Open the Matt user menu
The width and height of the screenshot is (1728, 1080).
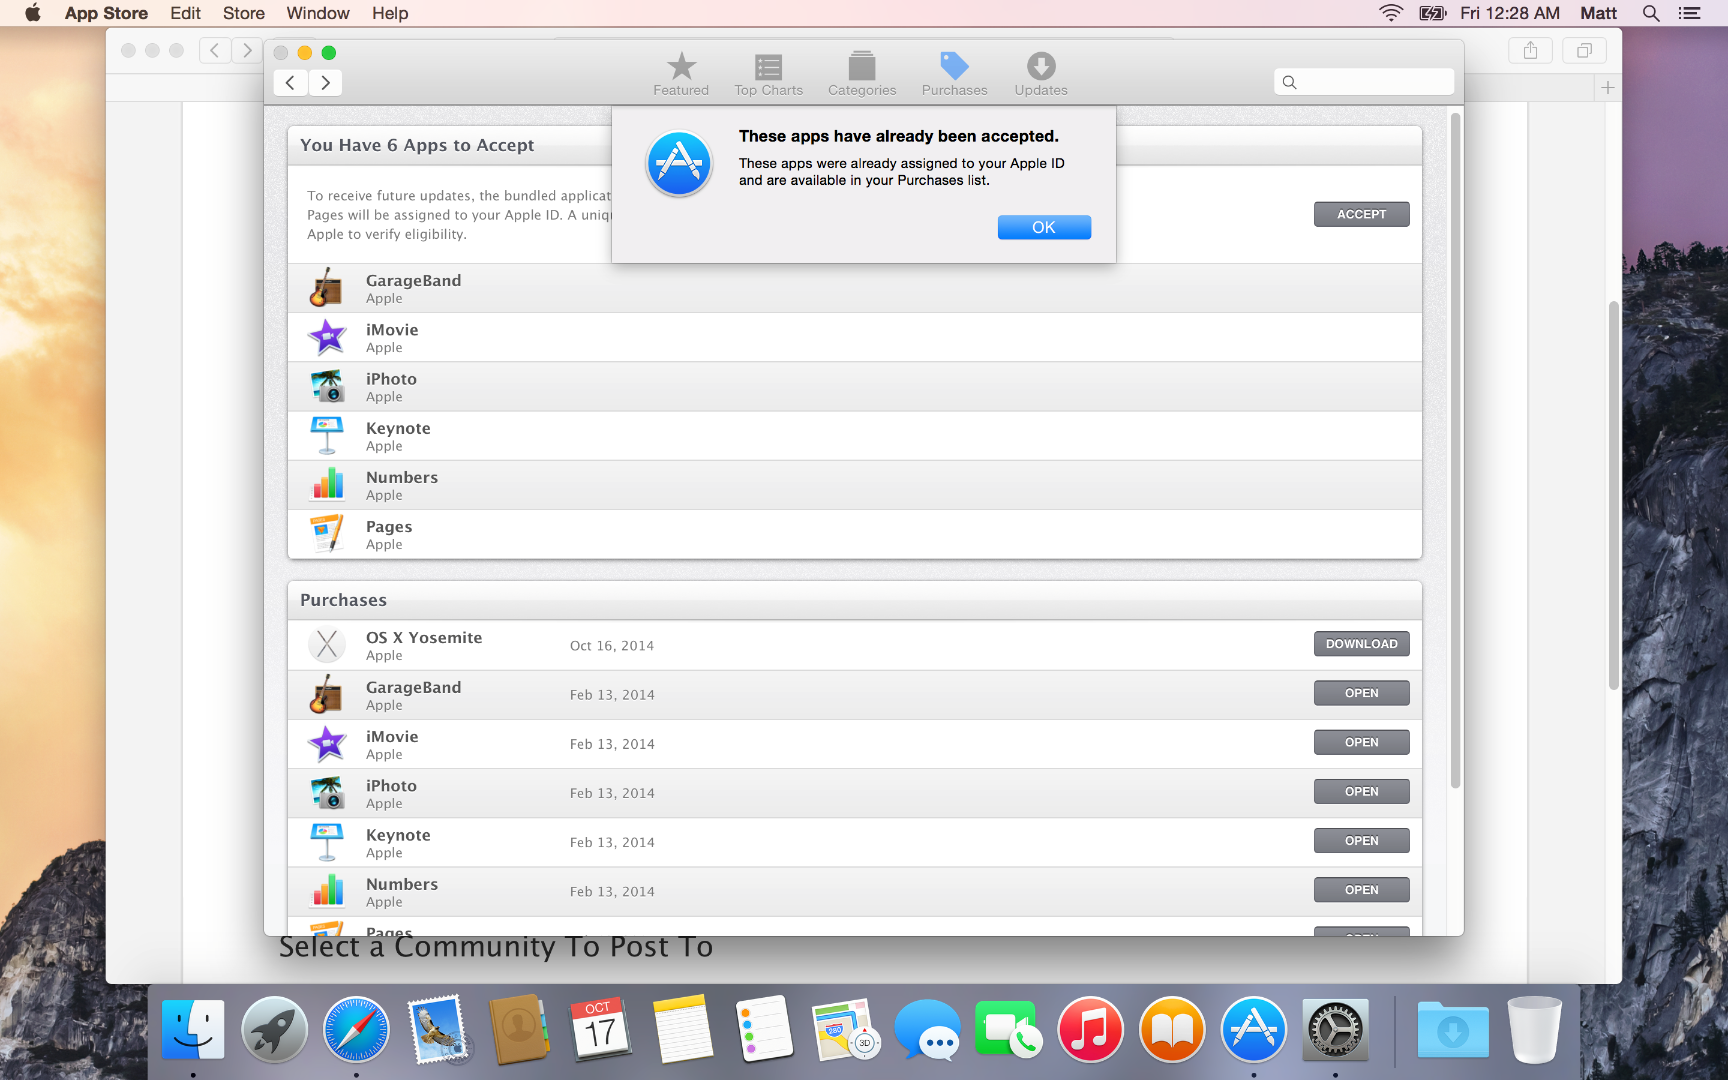1598,13
